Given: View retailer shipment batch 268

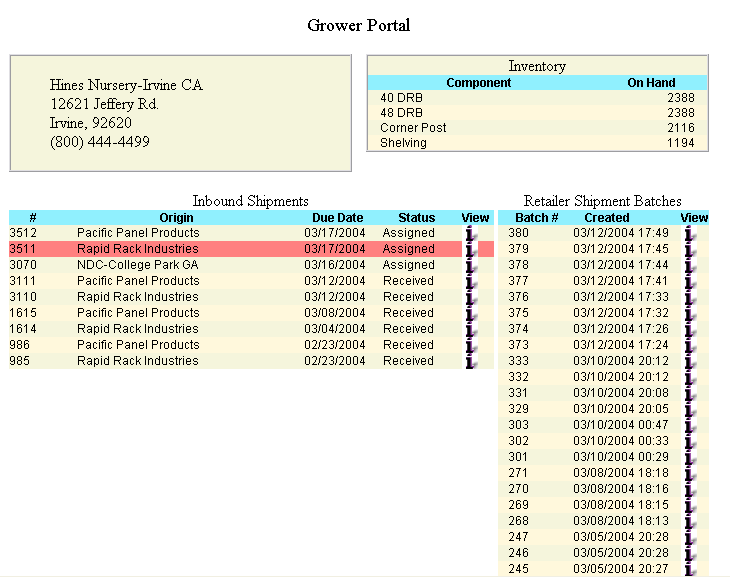Looking at the screenshot, I should pos(690,521).
